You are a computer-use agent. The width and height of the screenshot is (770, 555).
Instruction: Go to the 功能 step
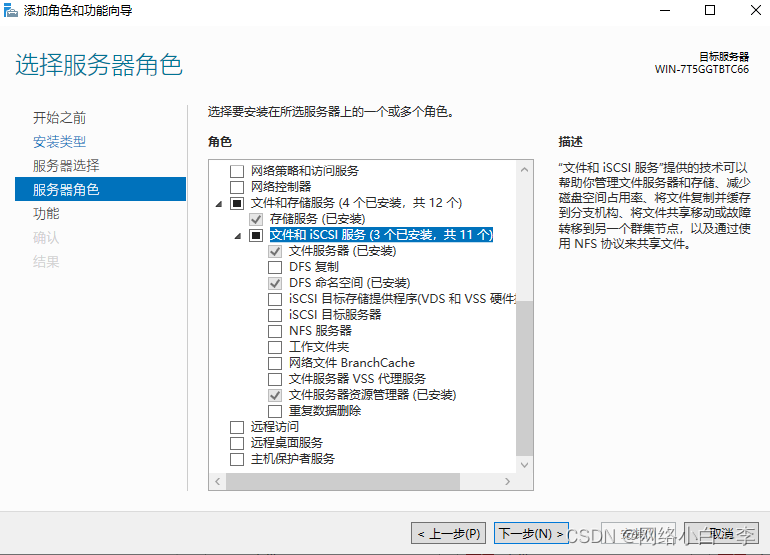click(x=46, y=213)
